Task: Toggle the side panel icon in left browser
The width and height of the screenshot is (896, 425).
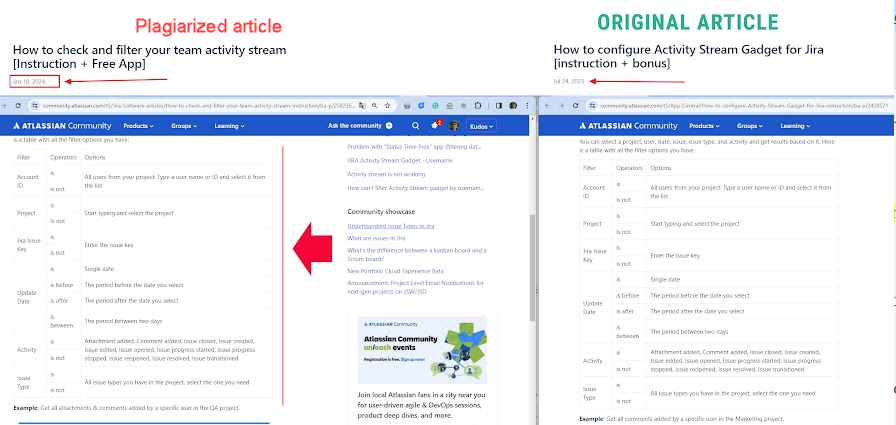Action: 498,106
